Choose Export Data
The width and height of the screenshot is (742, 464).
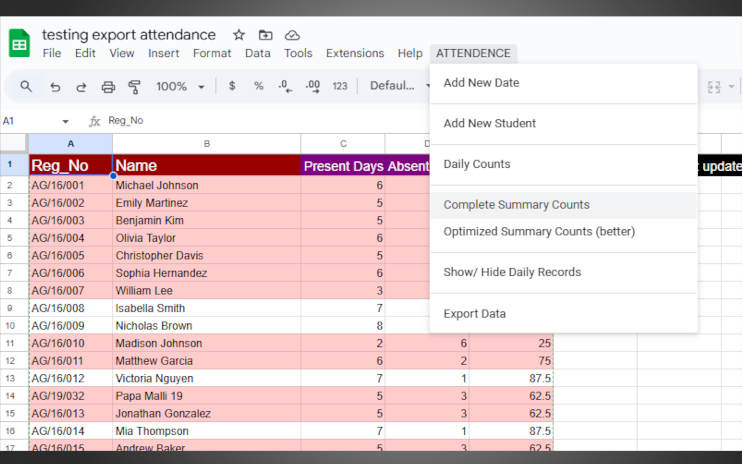tap(563, 314)
